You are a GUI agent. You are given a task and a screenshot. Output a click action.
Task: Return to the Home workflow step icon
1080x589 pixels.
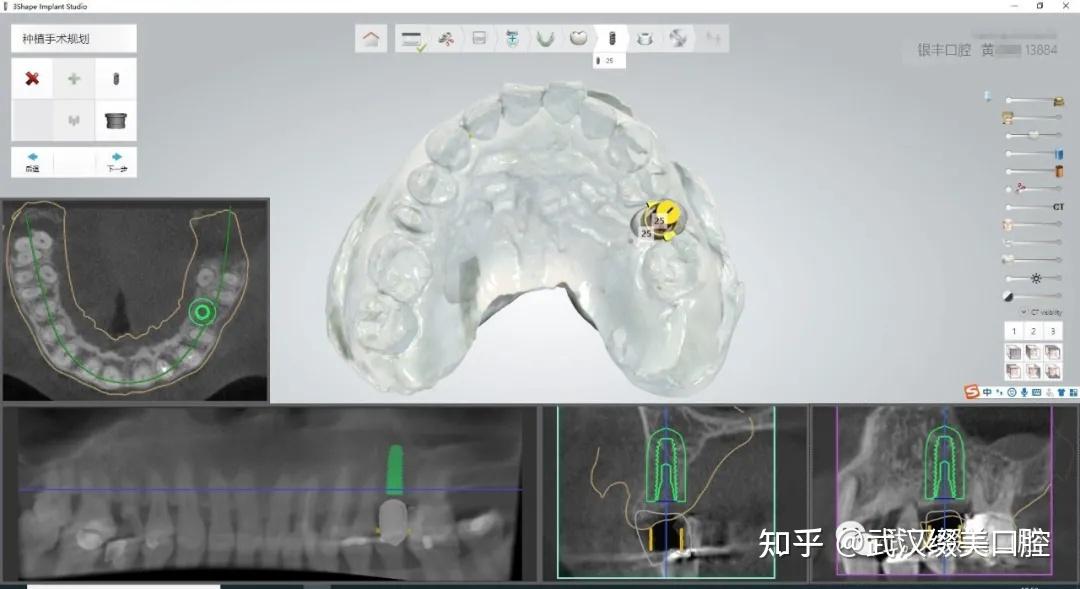(x=371, y=38)
